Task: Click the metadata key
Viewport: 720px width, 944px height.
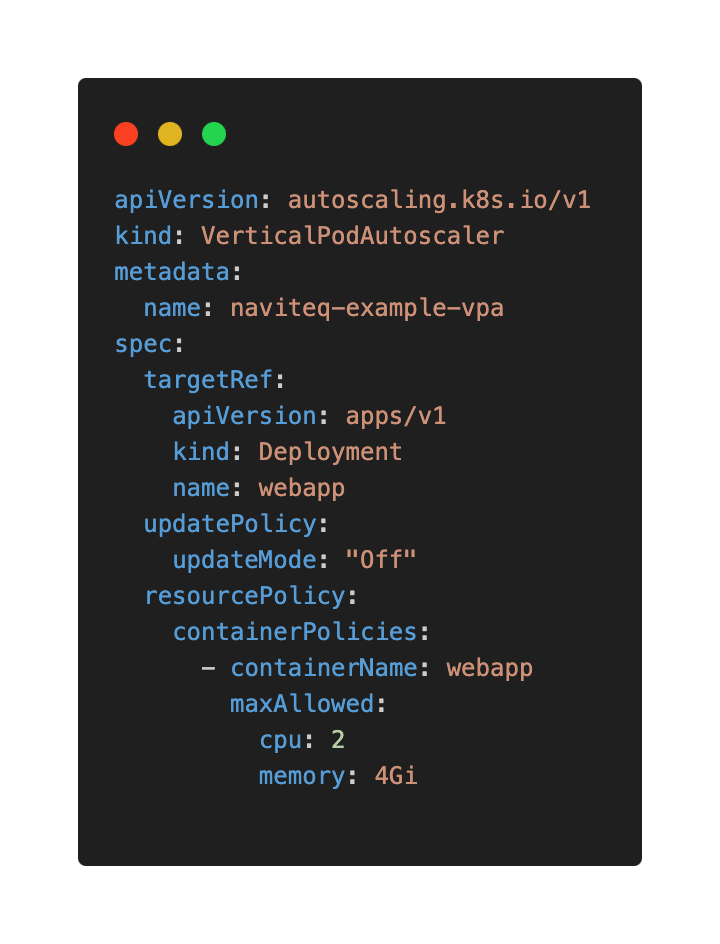Action: point(172,272)
